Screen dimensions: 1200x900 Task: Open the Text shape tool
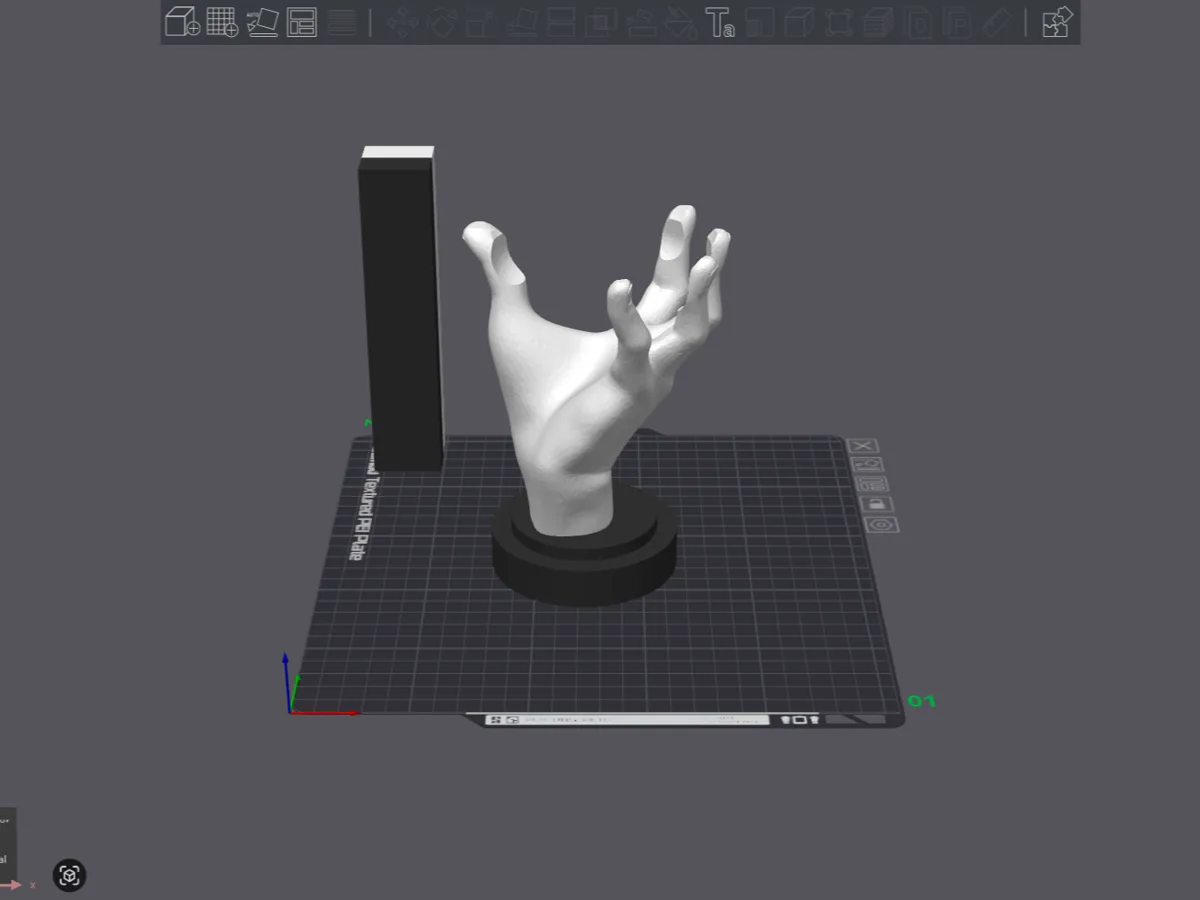coord(720,22)
